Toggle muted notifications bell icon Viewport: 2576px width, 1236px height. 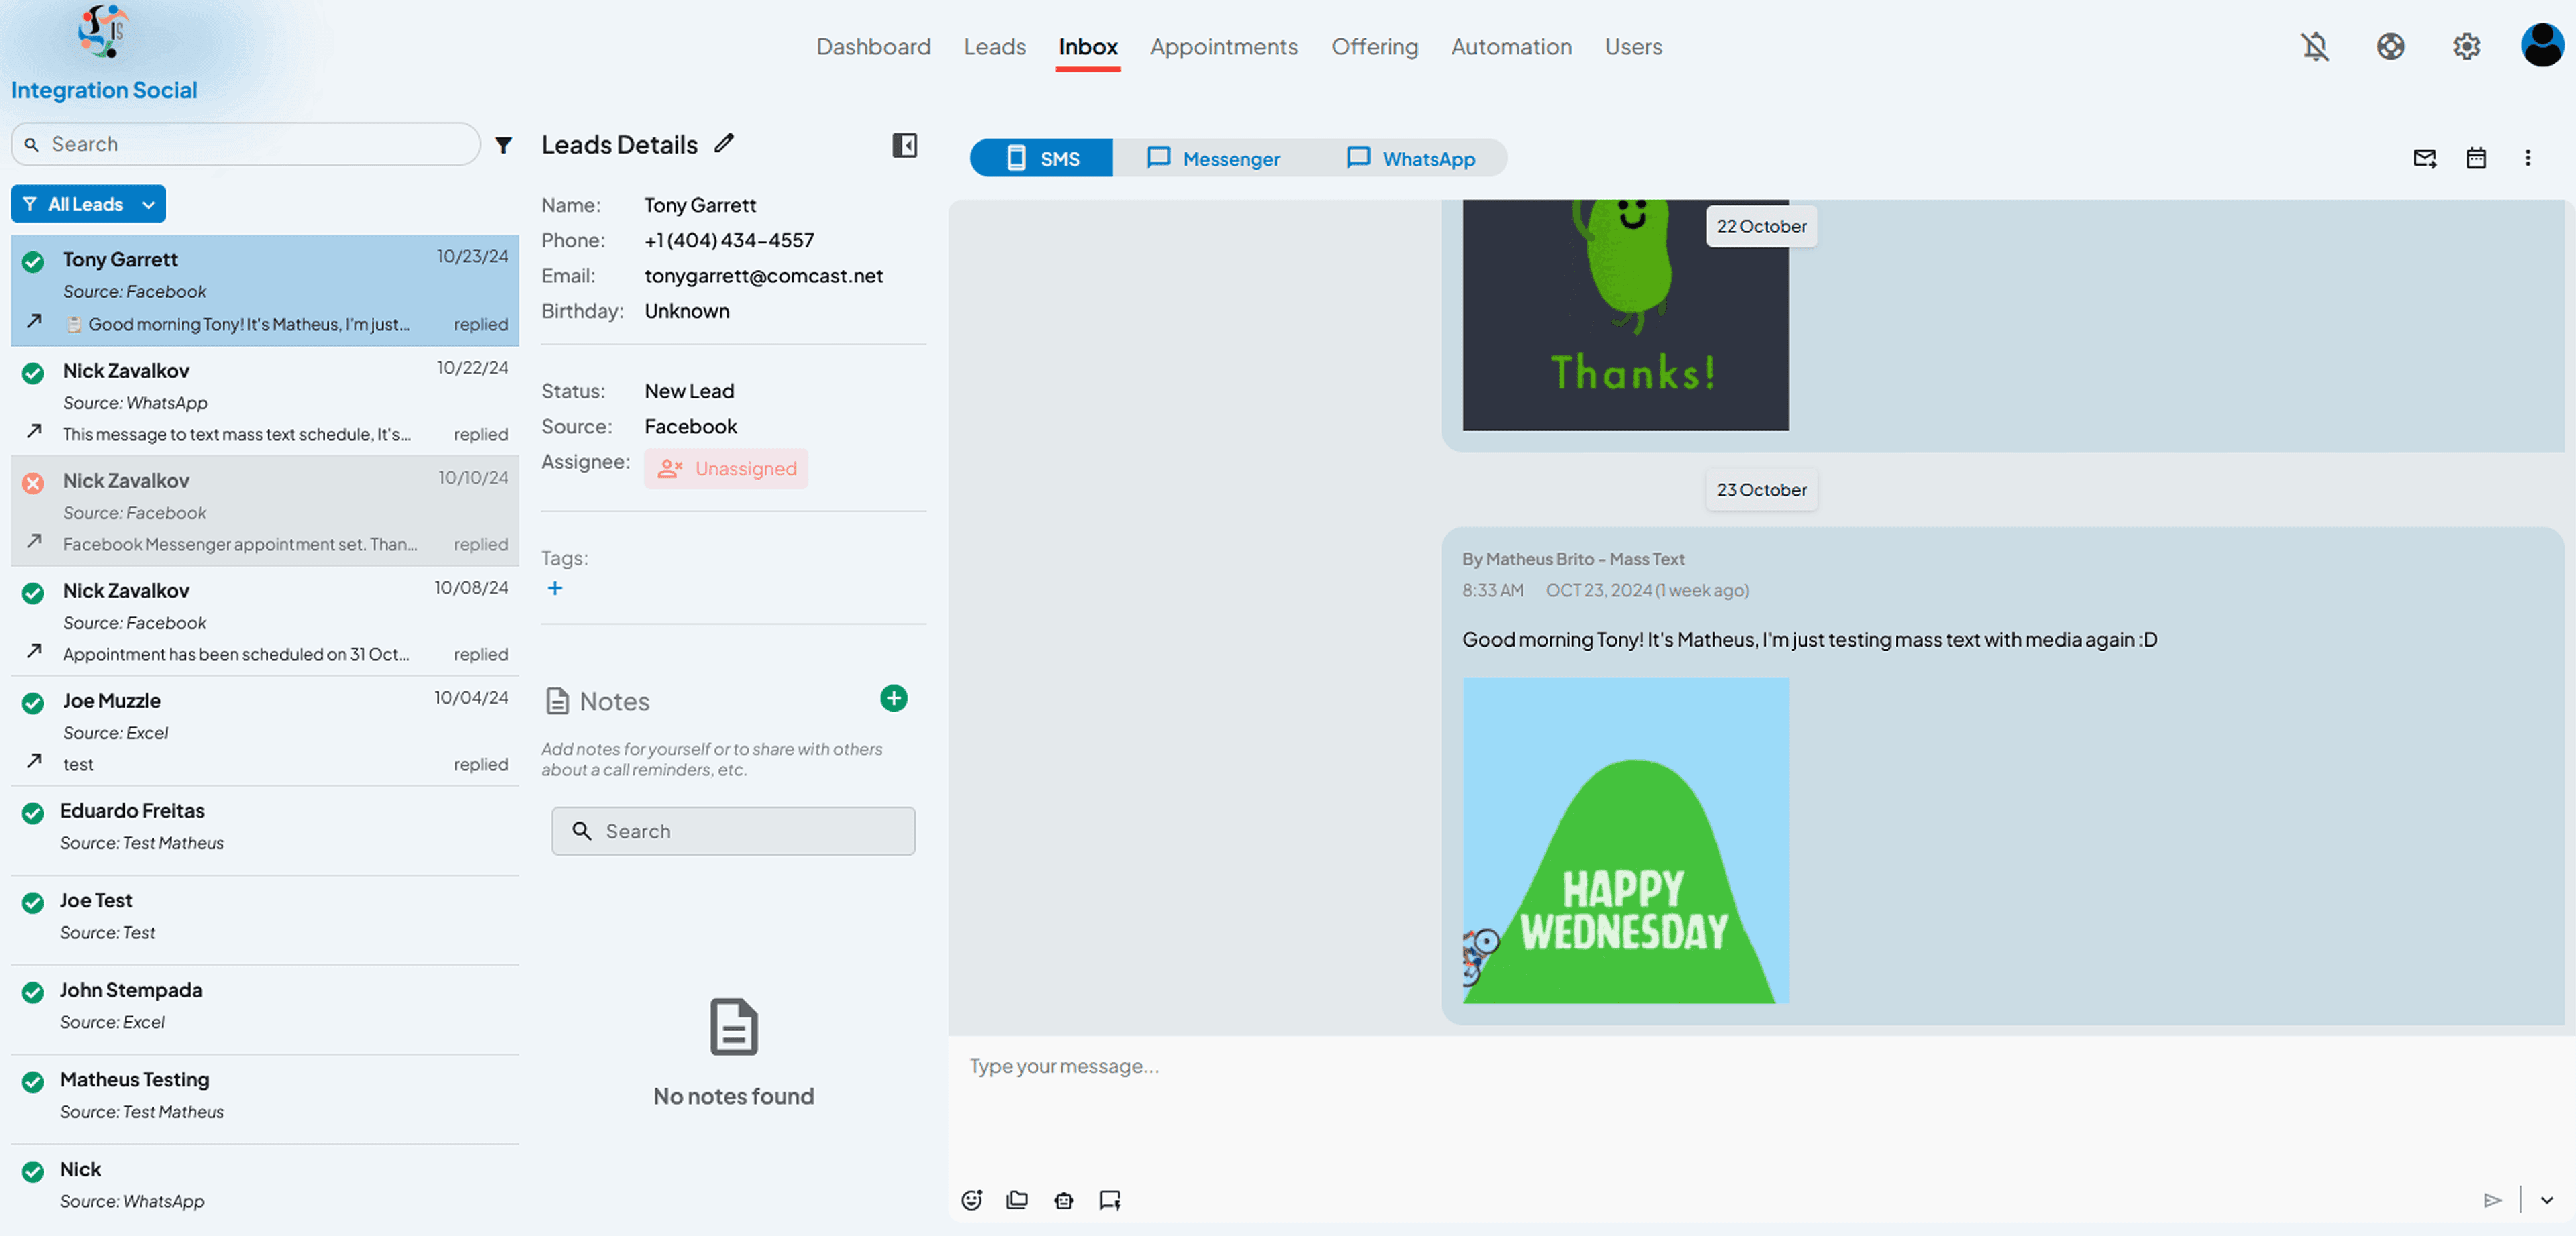click(x=2315, y=47)
